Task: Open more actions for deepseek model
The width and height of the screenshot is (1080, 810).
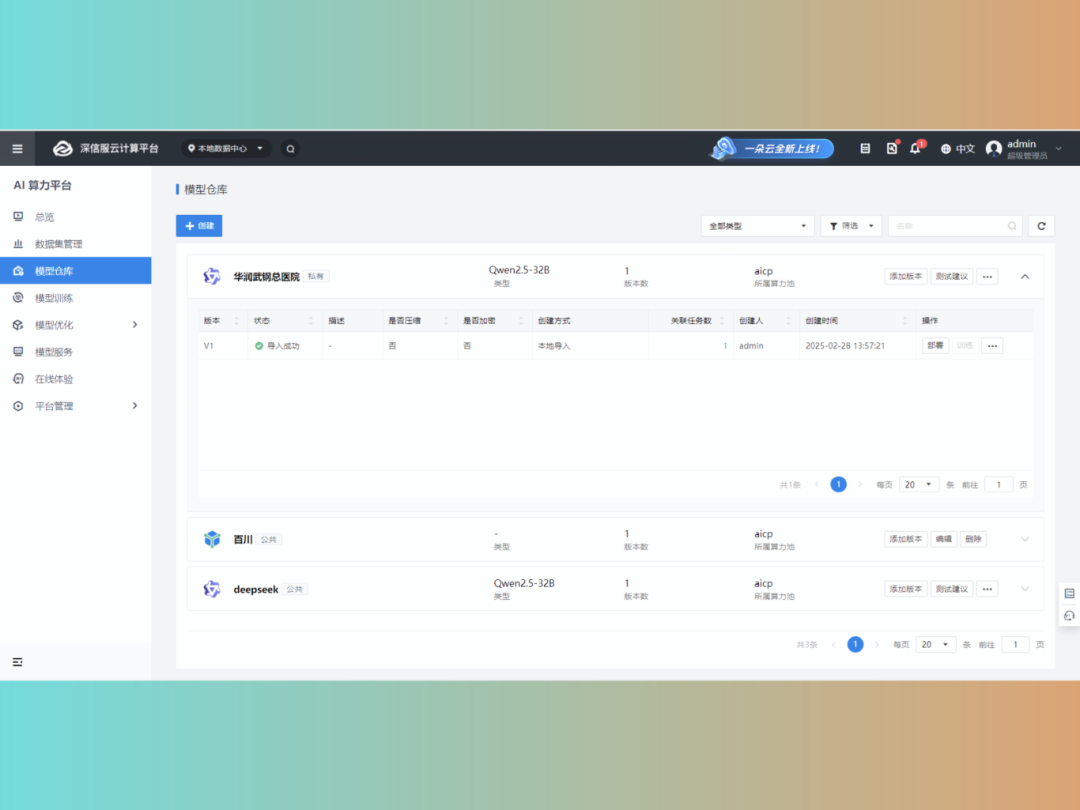Action: (987, 589)
